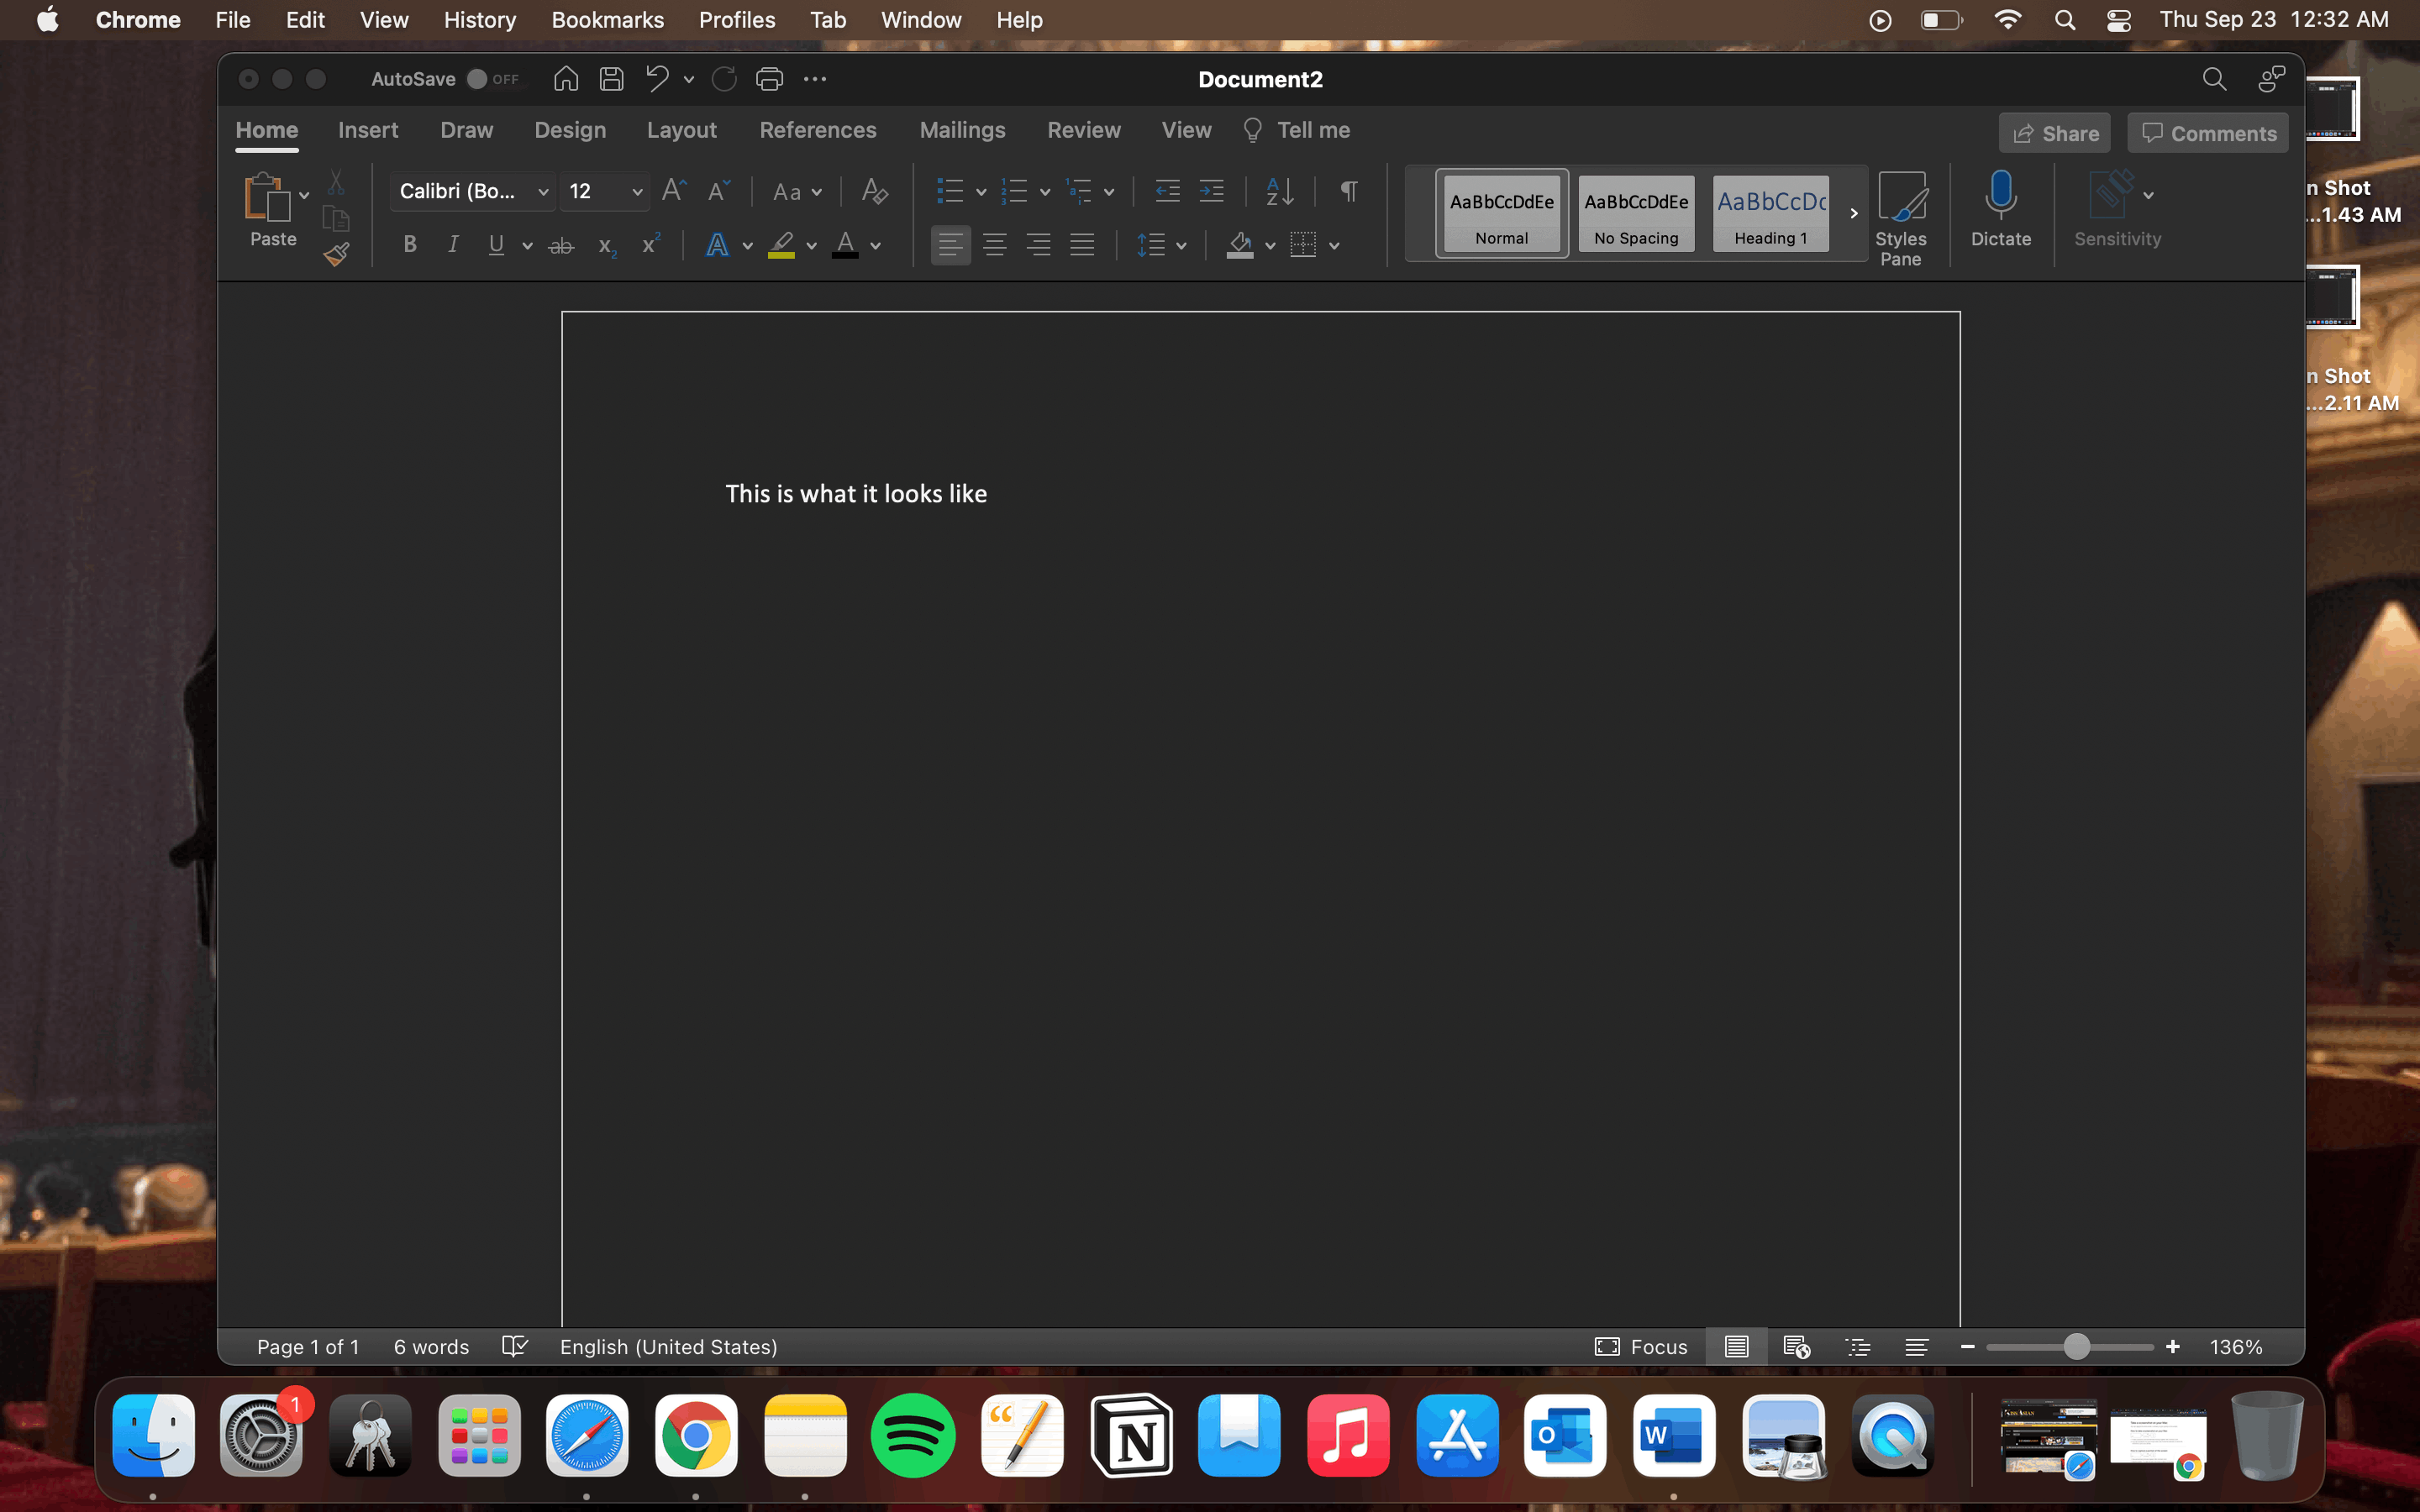This screenshot has height=1512, width=2420.
Task: Click the Comments button
Action: tap(2208, 133)
